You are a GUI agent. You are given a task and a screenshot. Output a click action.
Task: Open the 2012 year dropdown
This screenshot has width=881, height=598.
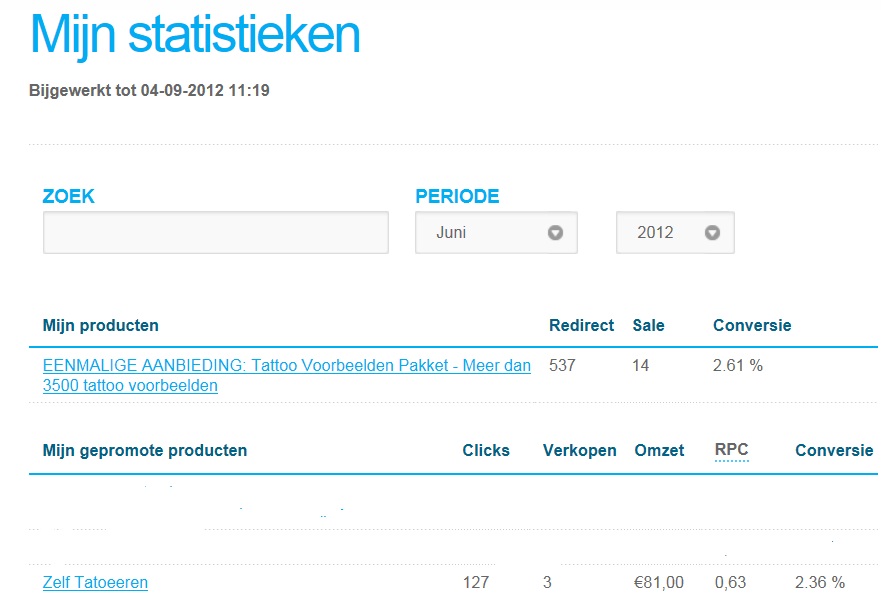pyautogui.click(x=675, y=233)
